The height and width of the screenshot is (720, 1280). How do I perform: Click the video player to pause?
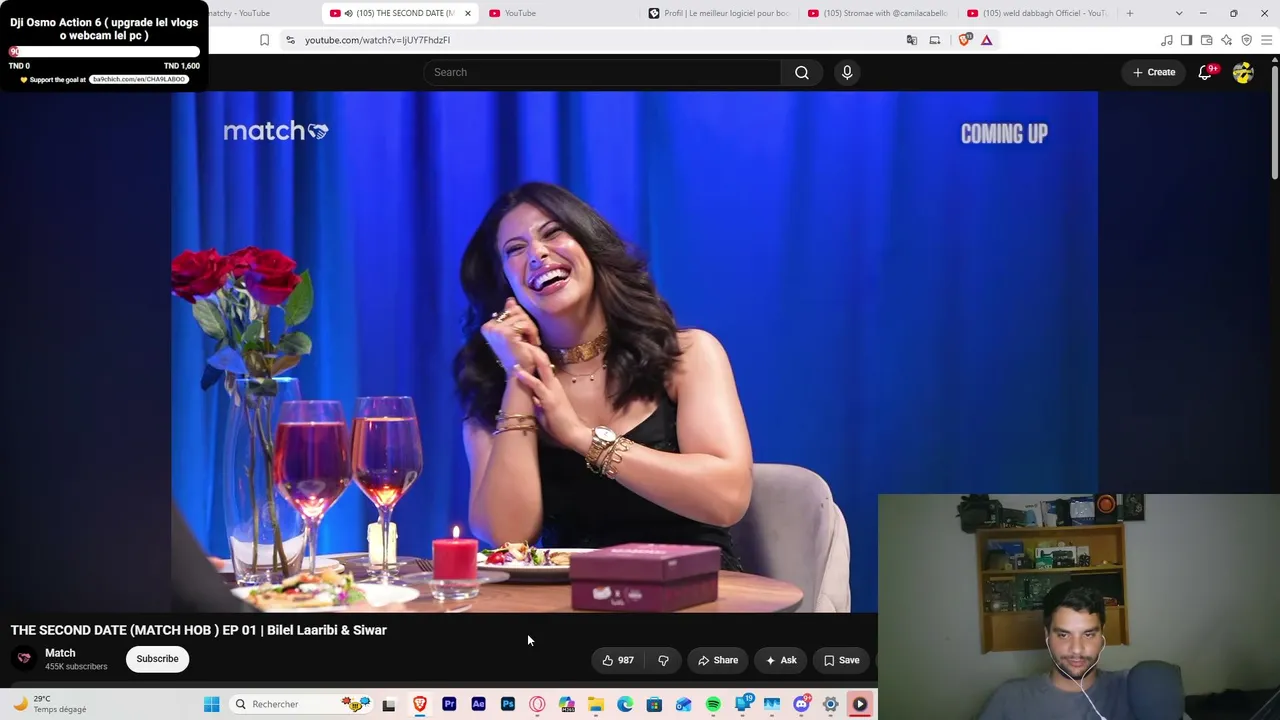click(634, 352)
